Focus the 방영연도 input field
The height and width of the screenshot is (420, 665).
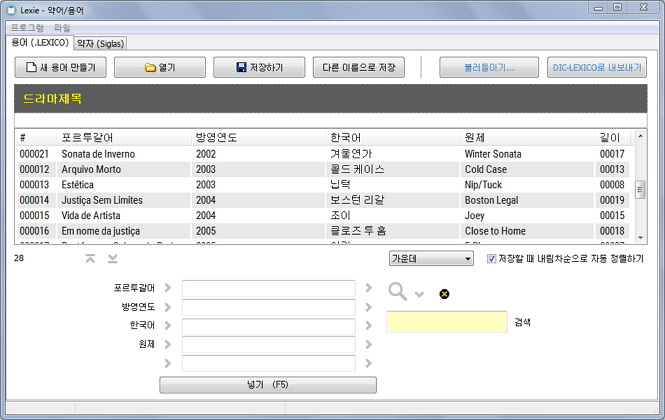(x=268, y=307)
